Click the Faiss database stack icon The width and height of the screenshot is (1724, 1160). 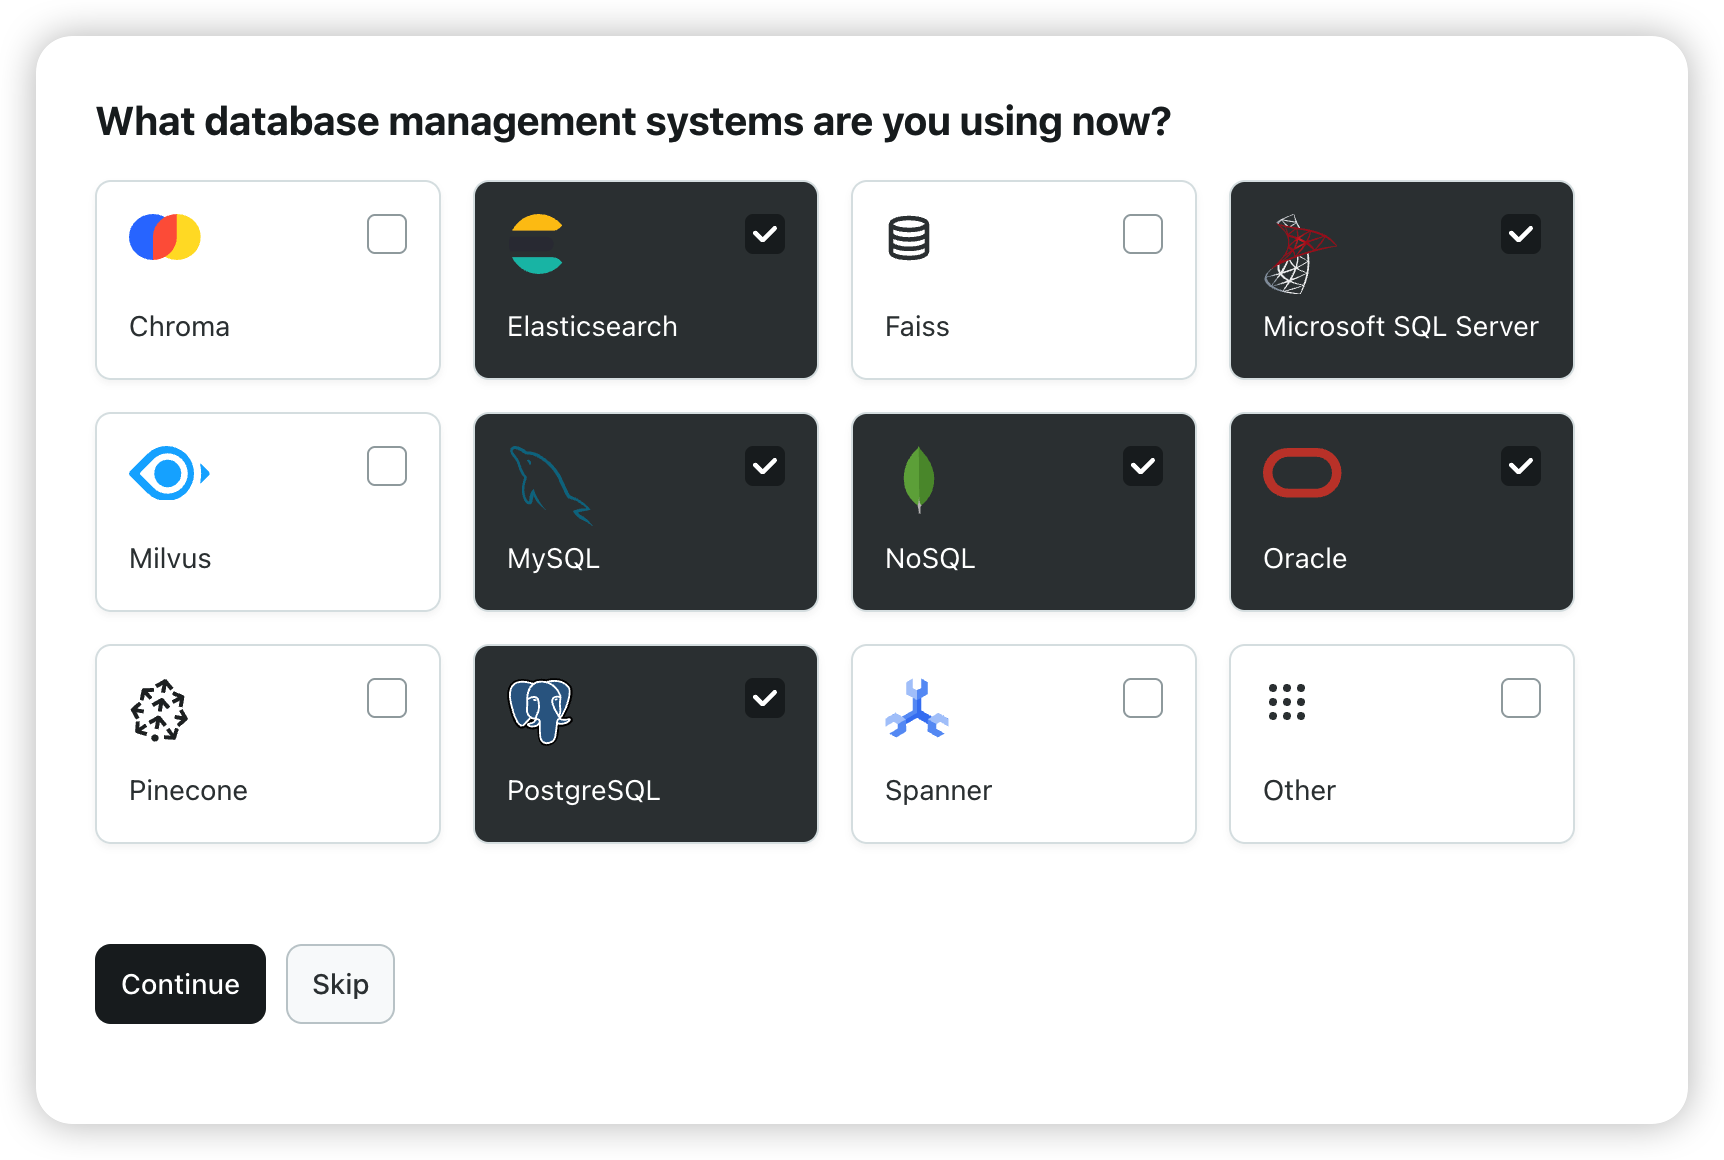click(x=908, y=238)
